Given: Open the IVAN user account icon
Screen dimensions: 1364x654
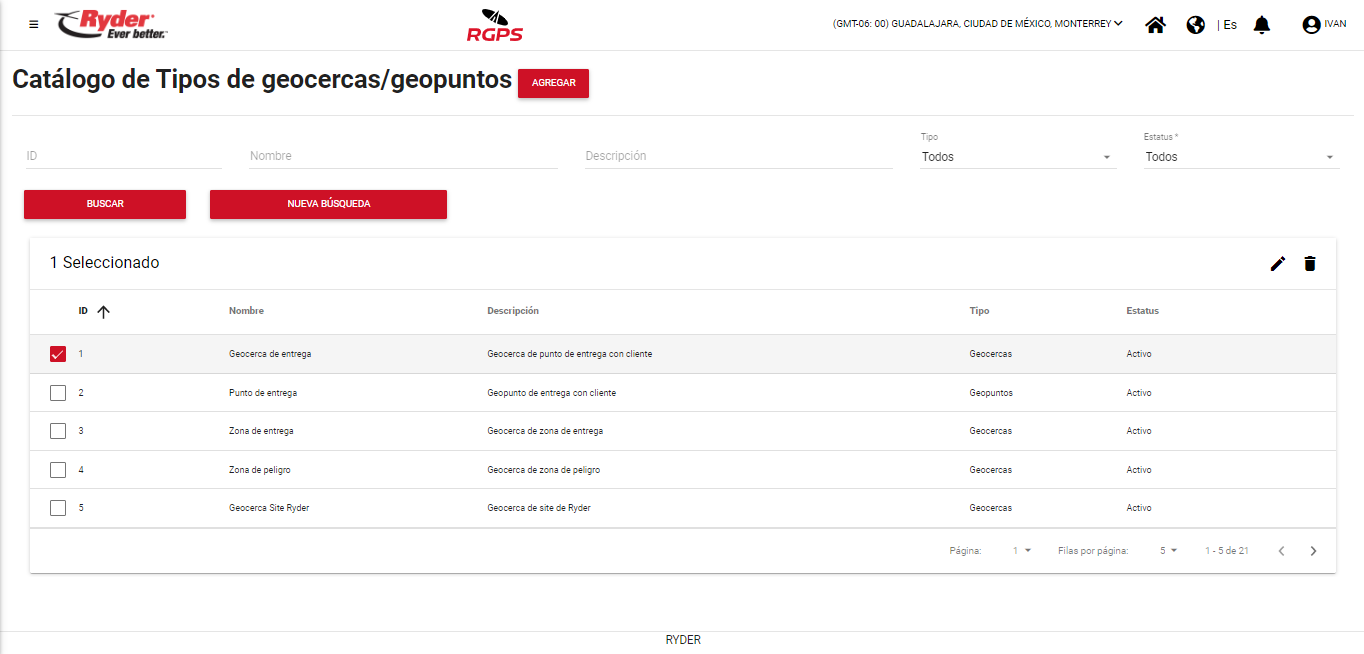Looking at the screenshot, I should [1311, 25].
